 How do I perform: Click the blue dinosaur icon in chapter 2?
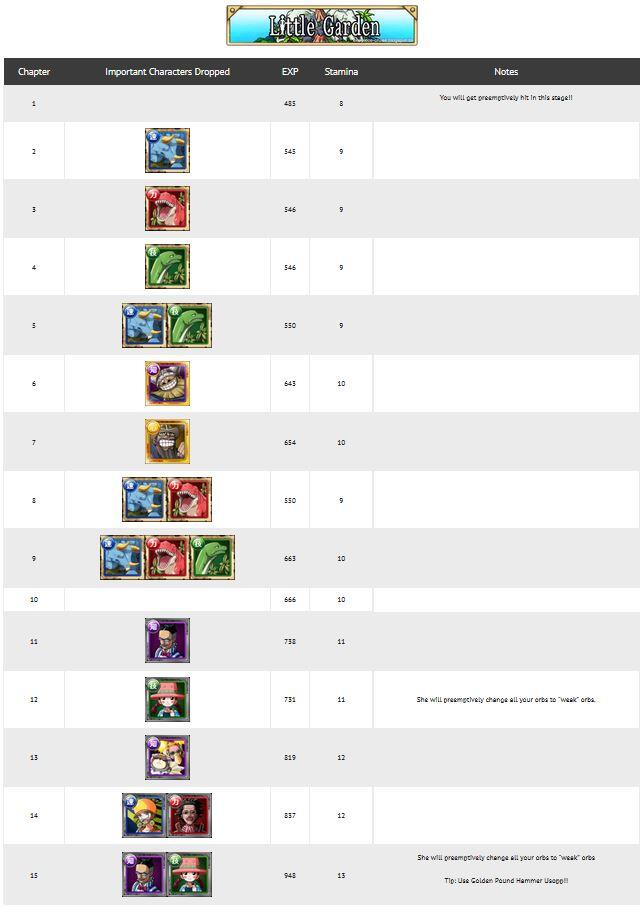click(x=167, y=151)
